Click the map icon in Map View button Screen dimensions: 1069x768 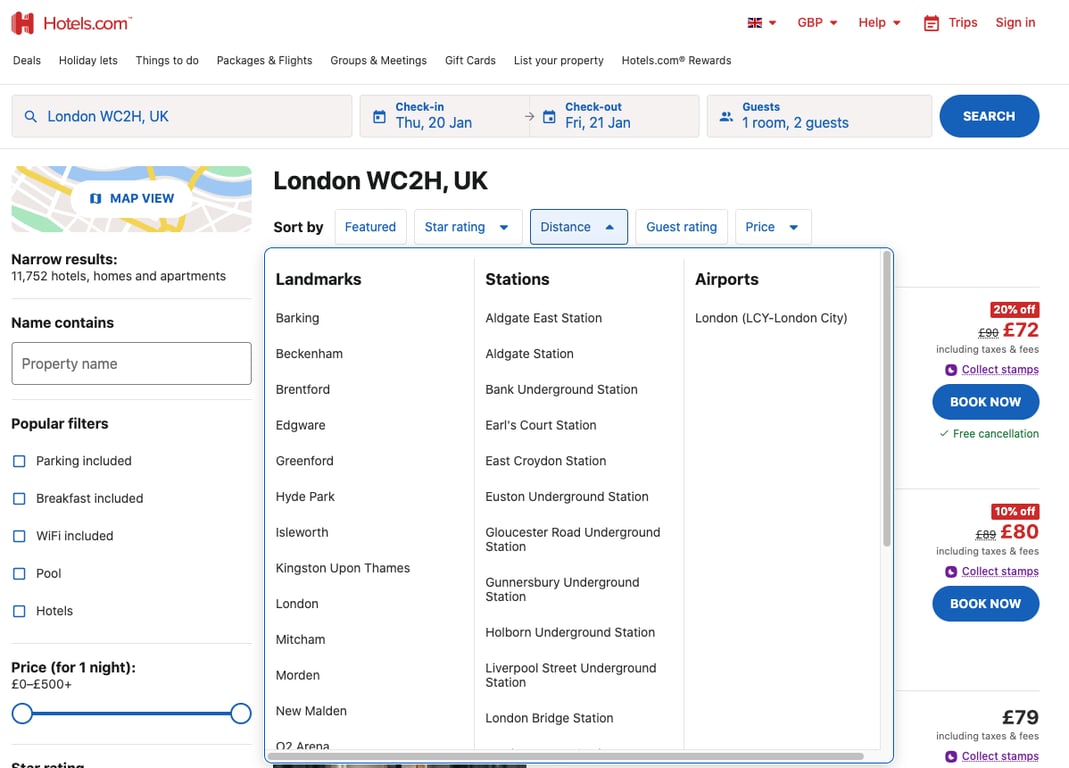point(96,198)
